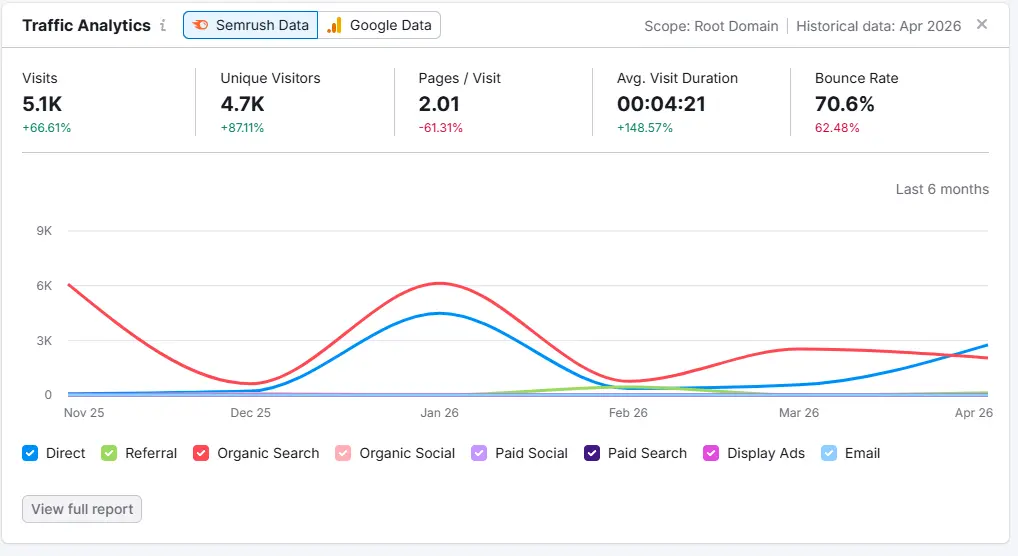Close the Traffic Analytics panel
The width and height of the screenshot is (1018, 556).
click(982, 24)
